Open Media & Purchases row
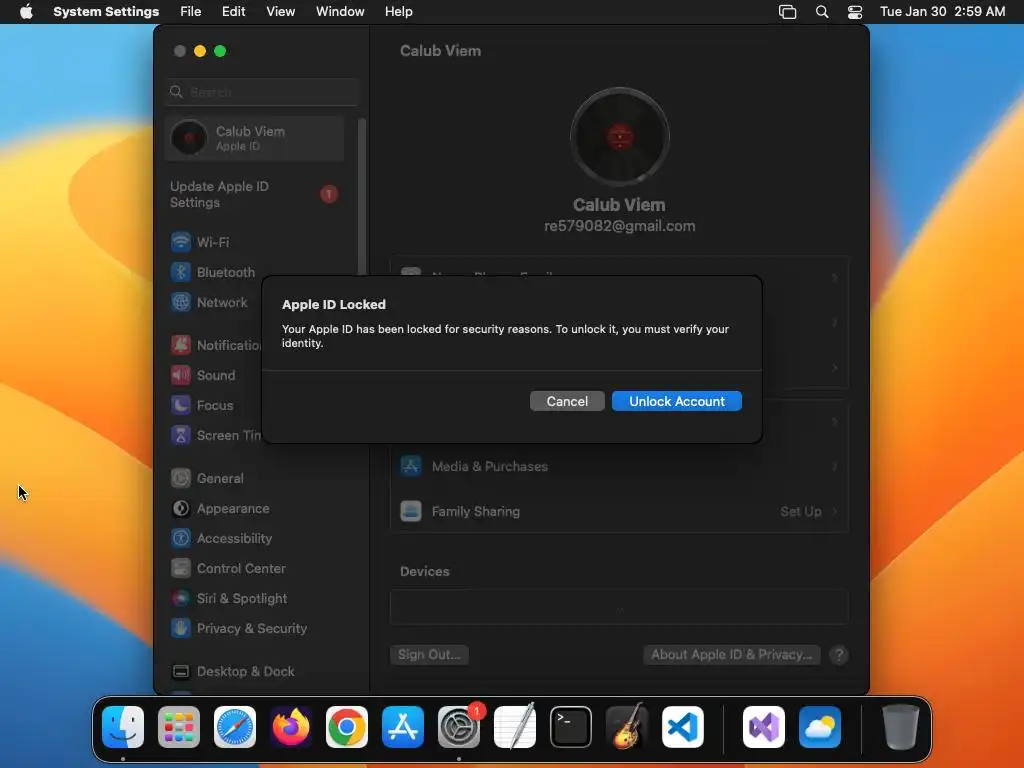 pos(619,466)
